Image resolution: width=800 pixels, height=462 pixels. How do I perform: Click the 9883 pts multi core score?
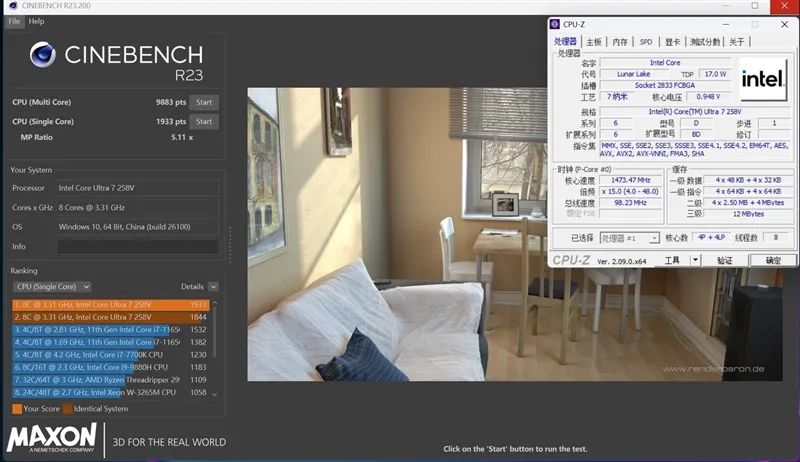pyautogui.click(x=171, y=102)
